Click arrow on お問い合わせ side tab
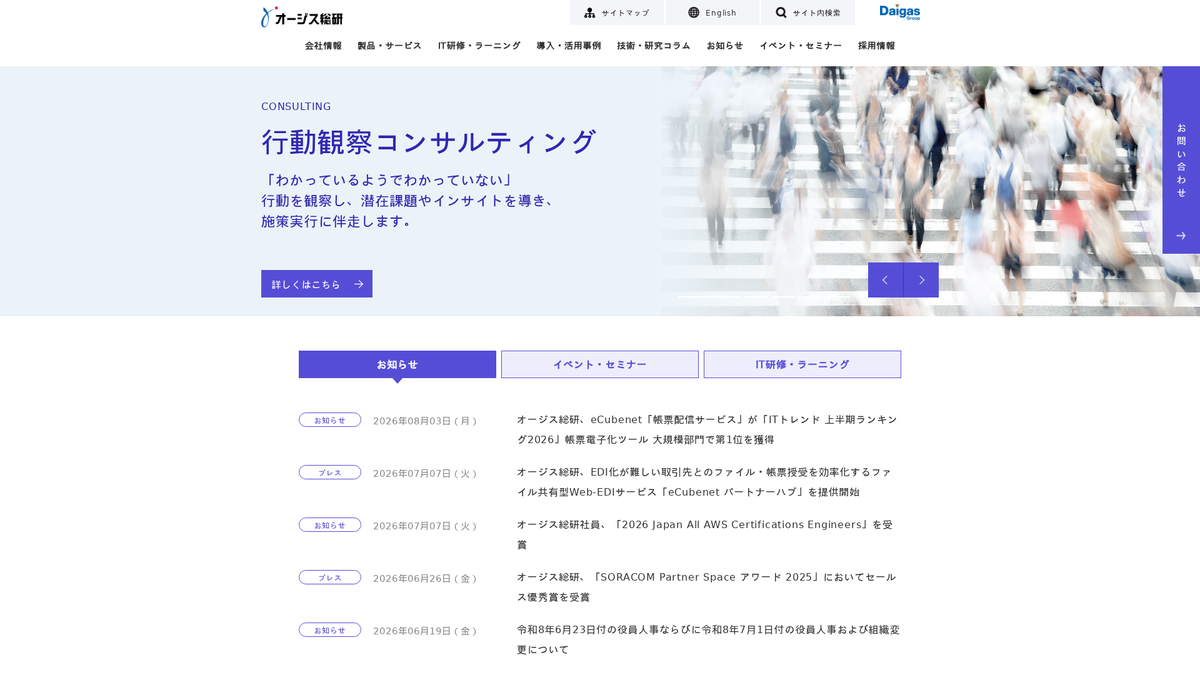 (x=1181, y=236)
